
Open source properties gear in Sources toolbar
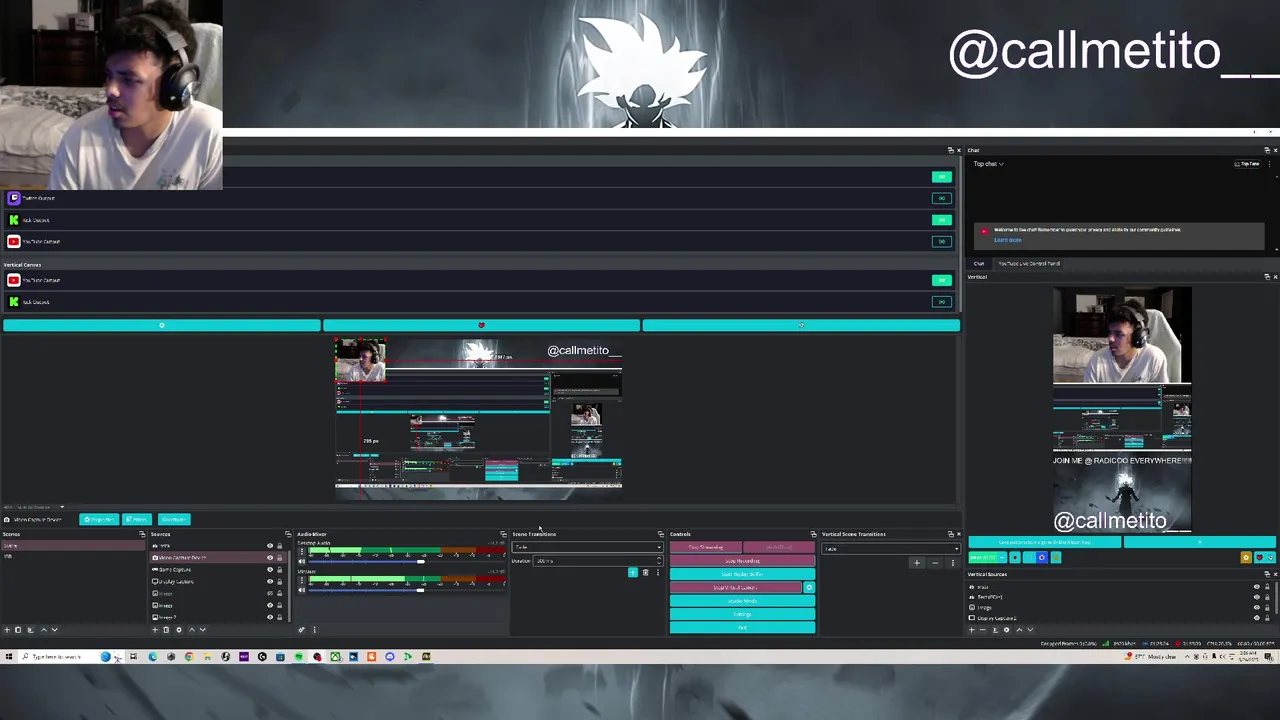tap(179, 630)
